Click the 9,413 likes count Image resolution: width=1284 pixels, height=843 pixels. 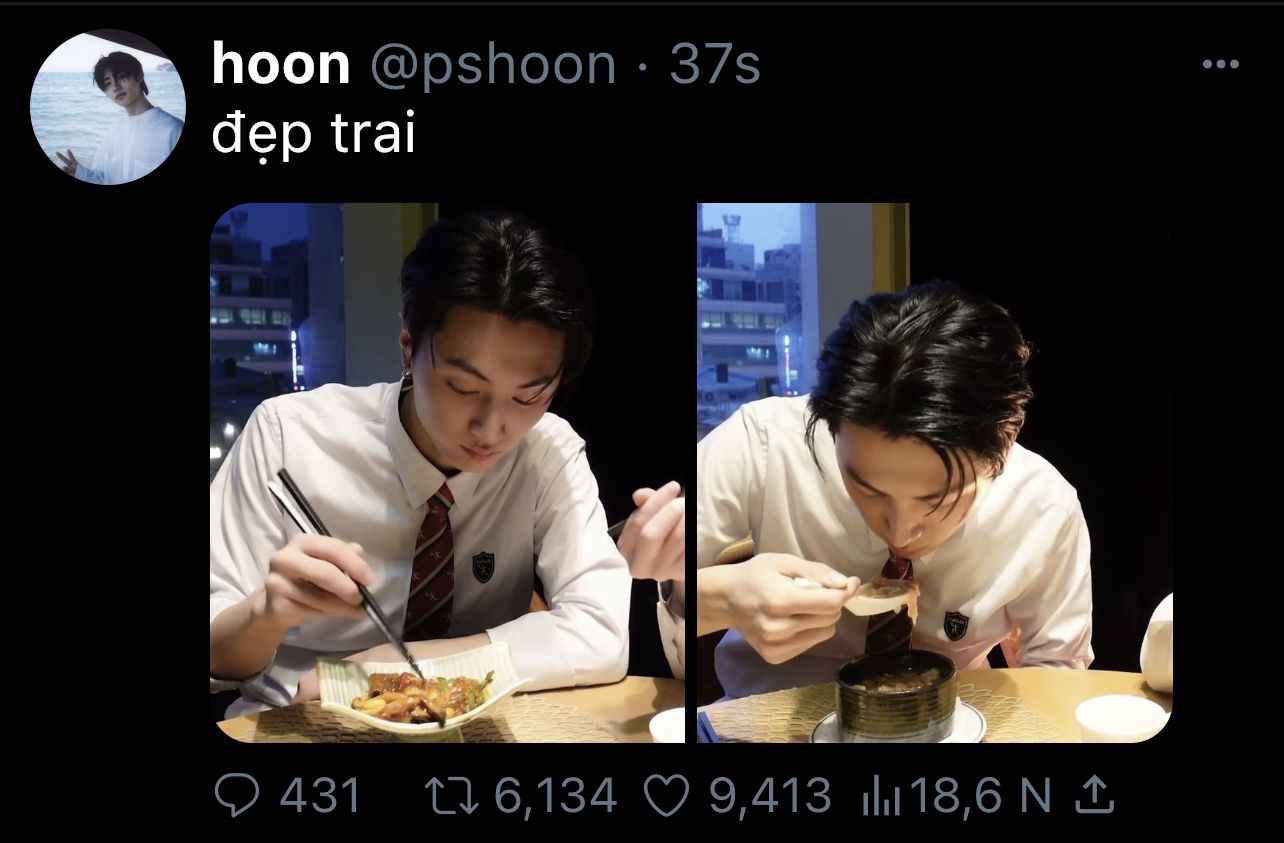pos(770,796)
